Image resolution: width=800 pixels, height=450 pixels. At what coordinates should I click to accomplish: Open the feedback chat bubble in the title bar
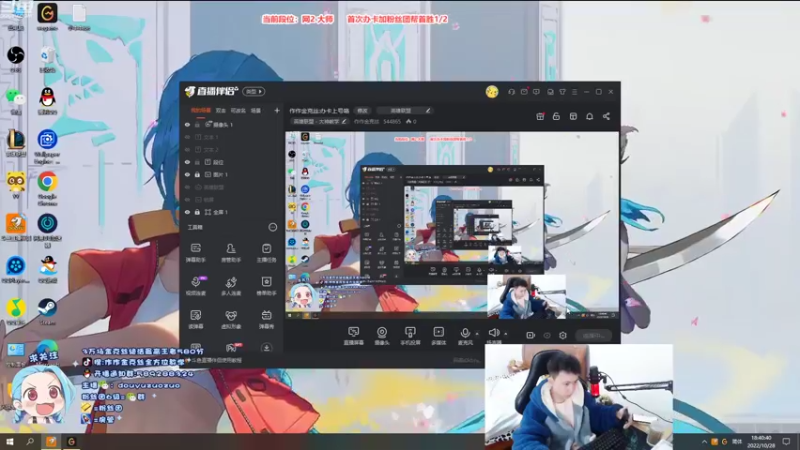(x=536, y=92)
